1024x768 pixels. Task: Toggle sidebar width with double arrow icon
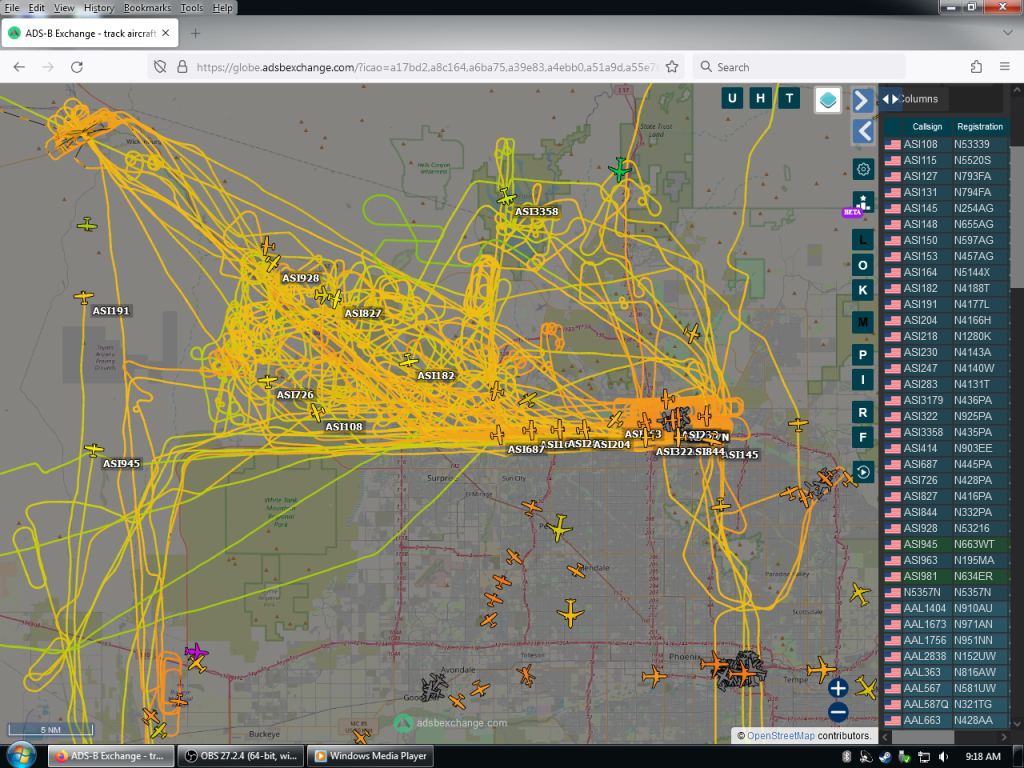[889, 99]
